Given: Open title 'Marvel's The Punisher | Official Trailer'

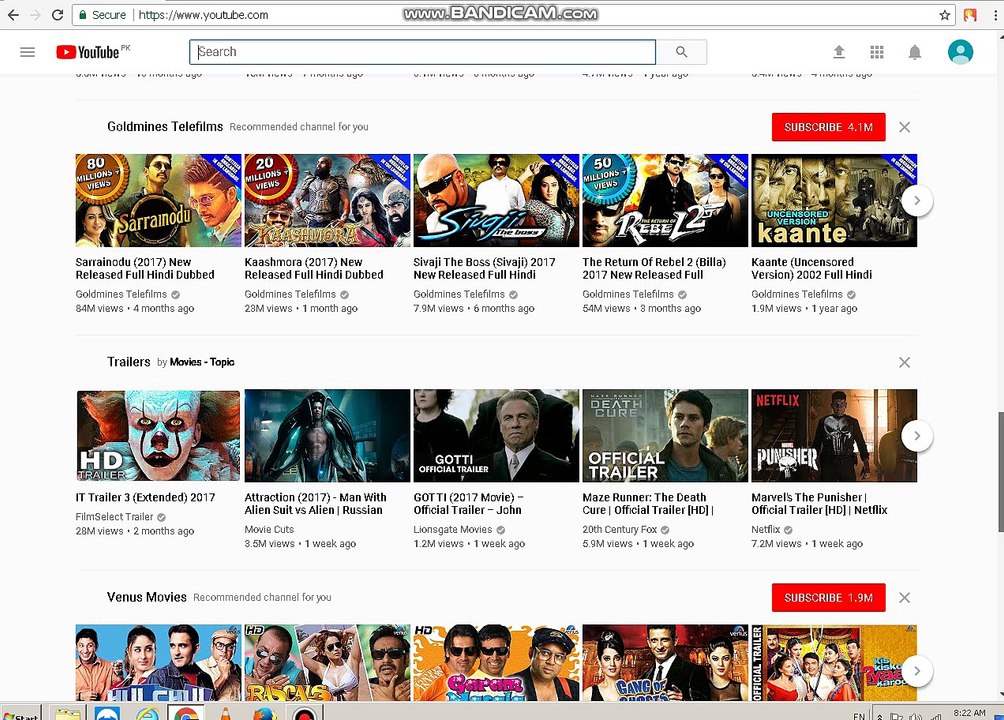Looking at the screenshot, I should 820,503.
